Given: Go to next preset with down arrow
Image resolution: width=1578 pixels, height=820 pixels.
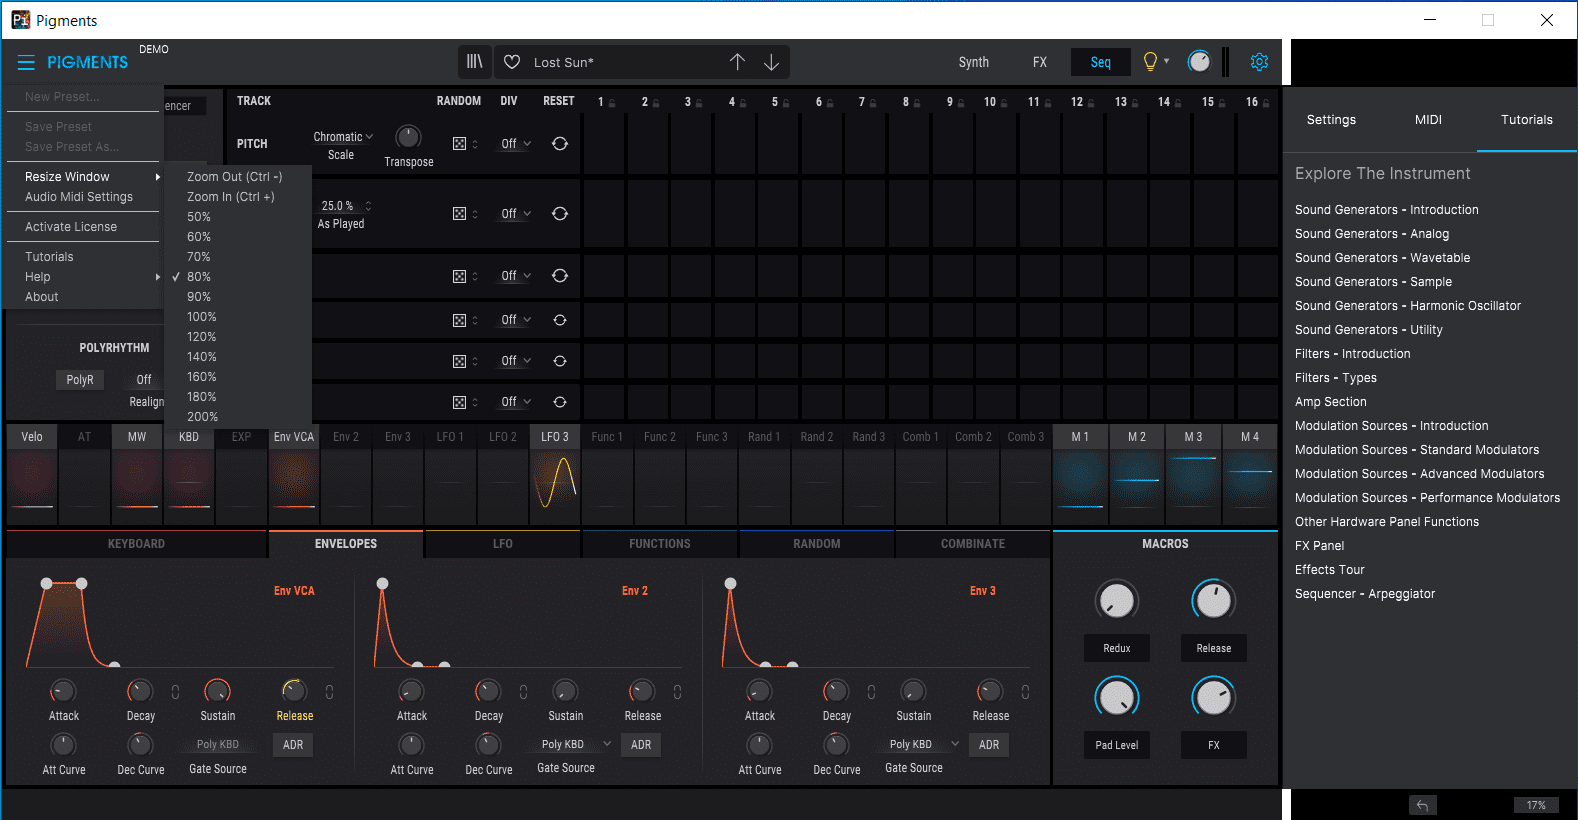Looking at the screenshot, I should pyautogui.click(x=771, y=62).
